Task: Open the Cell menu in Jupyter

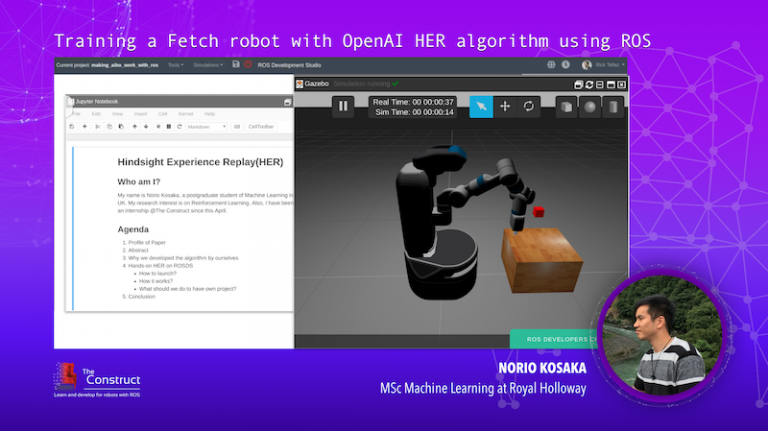Action: 163,114
